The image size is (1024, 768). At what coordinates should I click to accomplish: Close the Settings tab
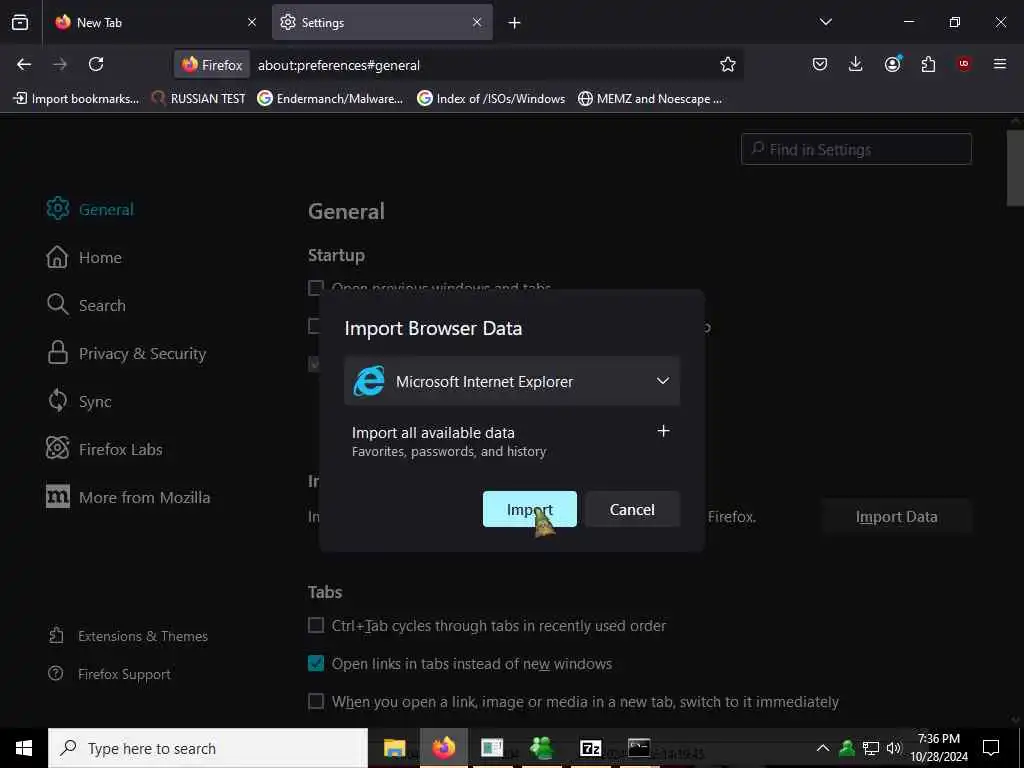(477, 22)
